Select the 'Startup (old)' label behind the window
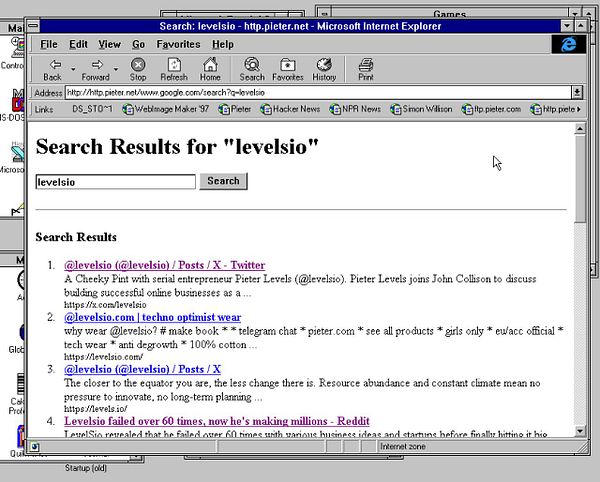The image size is (600, 482). click(x=86, y=468)
